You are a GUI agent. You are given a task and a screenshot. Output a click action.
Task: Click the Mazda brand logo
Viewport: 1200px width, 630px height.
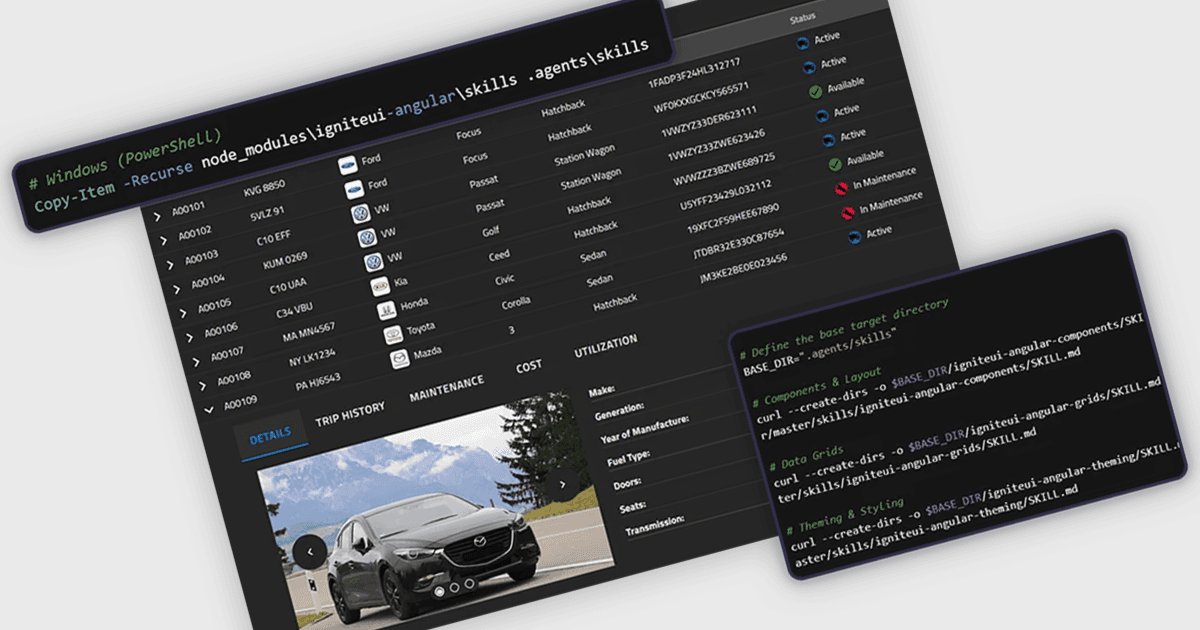coord(399,359)
